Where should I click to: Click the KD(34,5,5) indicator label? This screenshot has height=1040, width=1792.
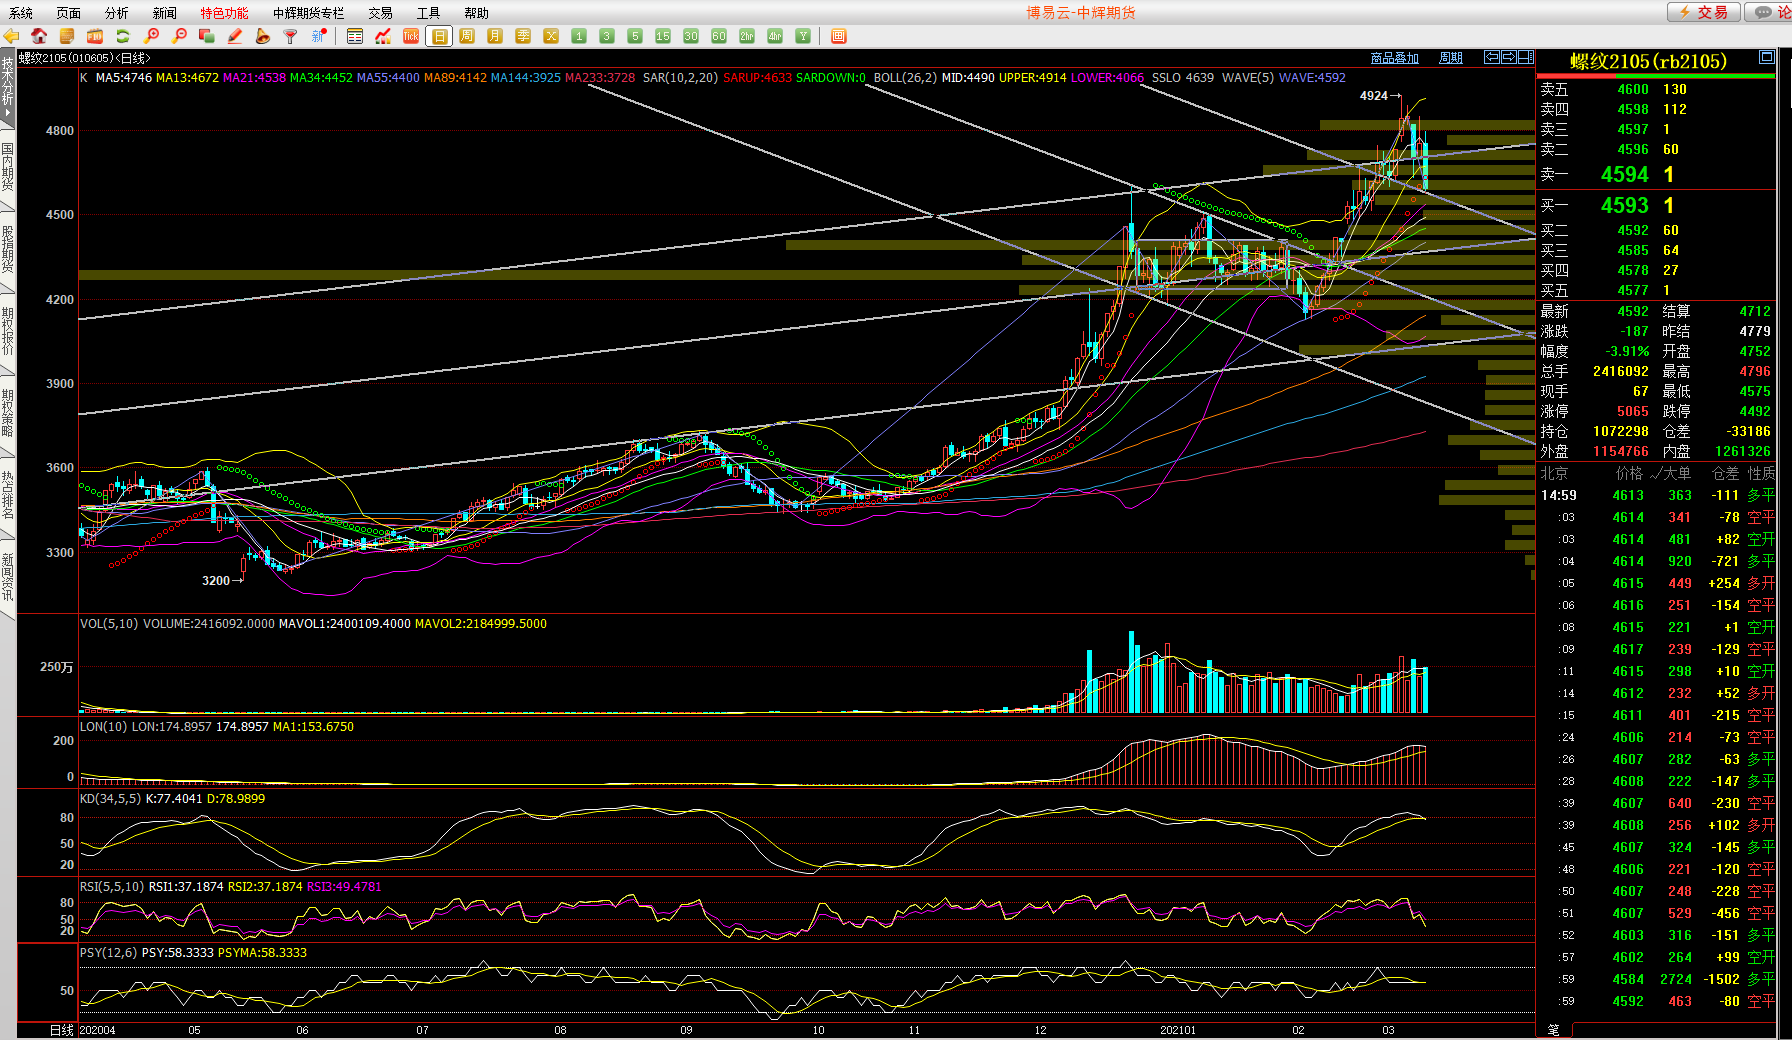coord(111,799)
